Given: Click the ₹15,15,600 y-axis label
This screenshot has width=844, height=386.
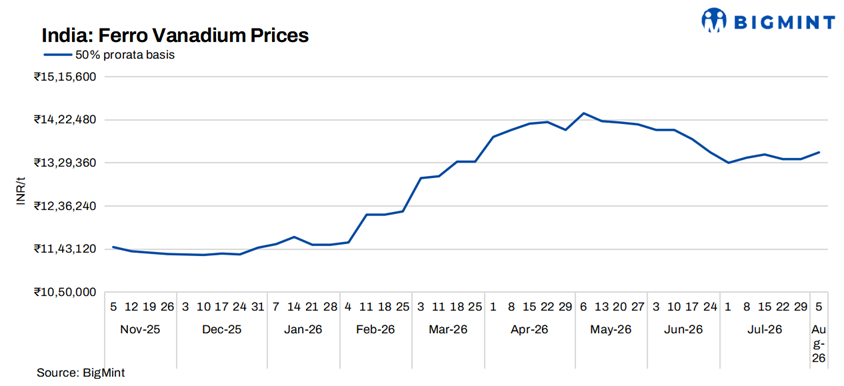Looking at the screenshot, I should [x=65, y=77].
